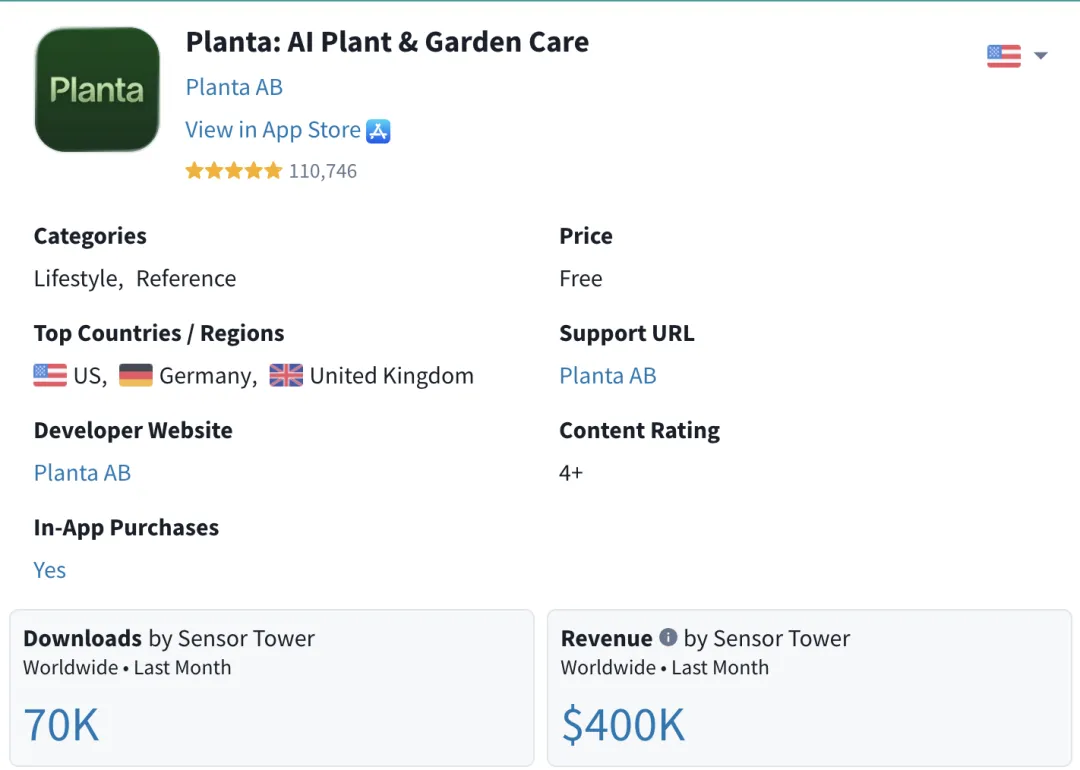Click the green Planta app icon

[x=97, y=90]
